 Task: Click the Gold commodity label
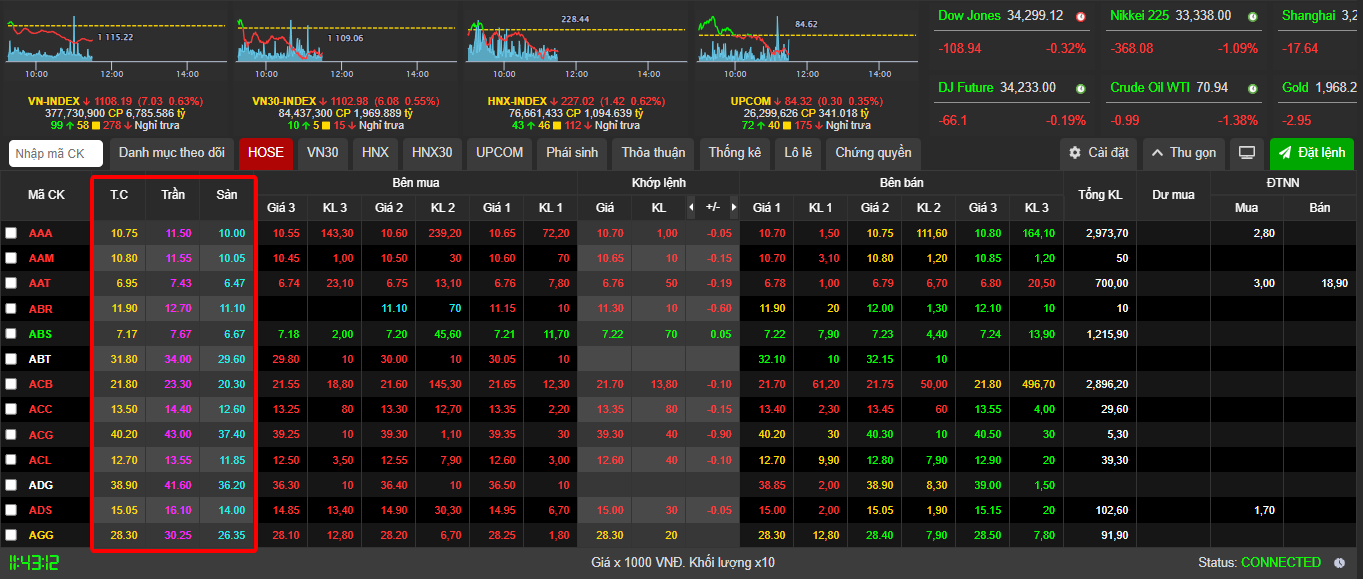(1297, 88)
